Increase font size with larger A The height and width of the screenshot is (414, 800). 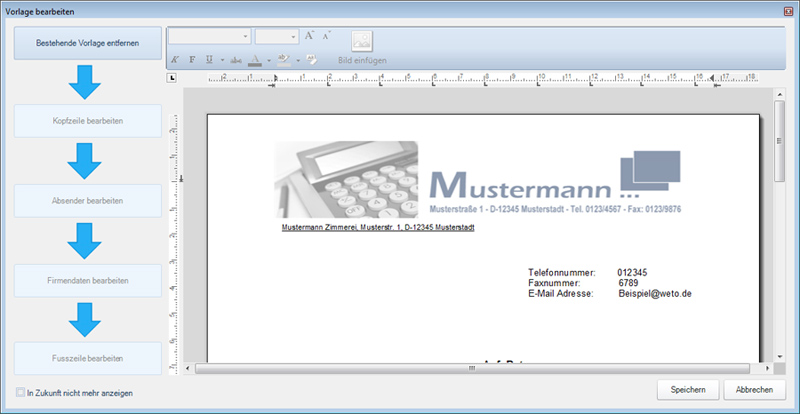pyautogui.click(x=310, y=36)
